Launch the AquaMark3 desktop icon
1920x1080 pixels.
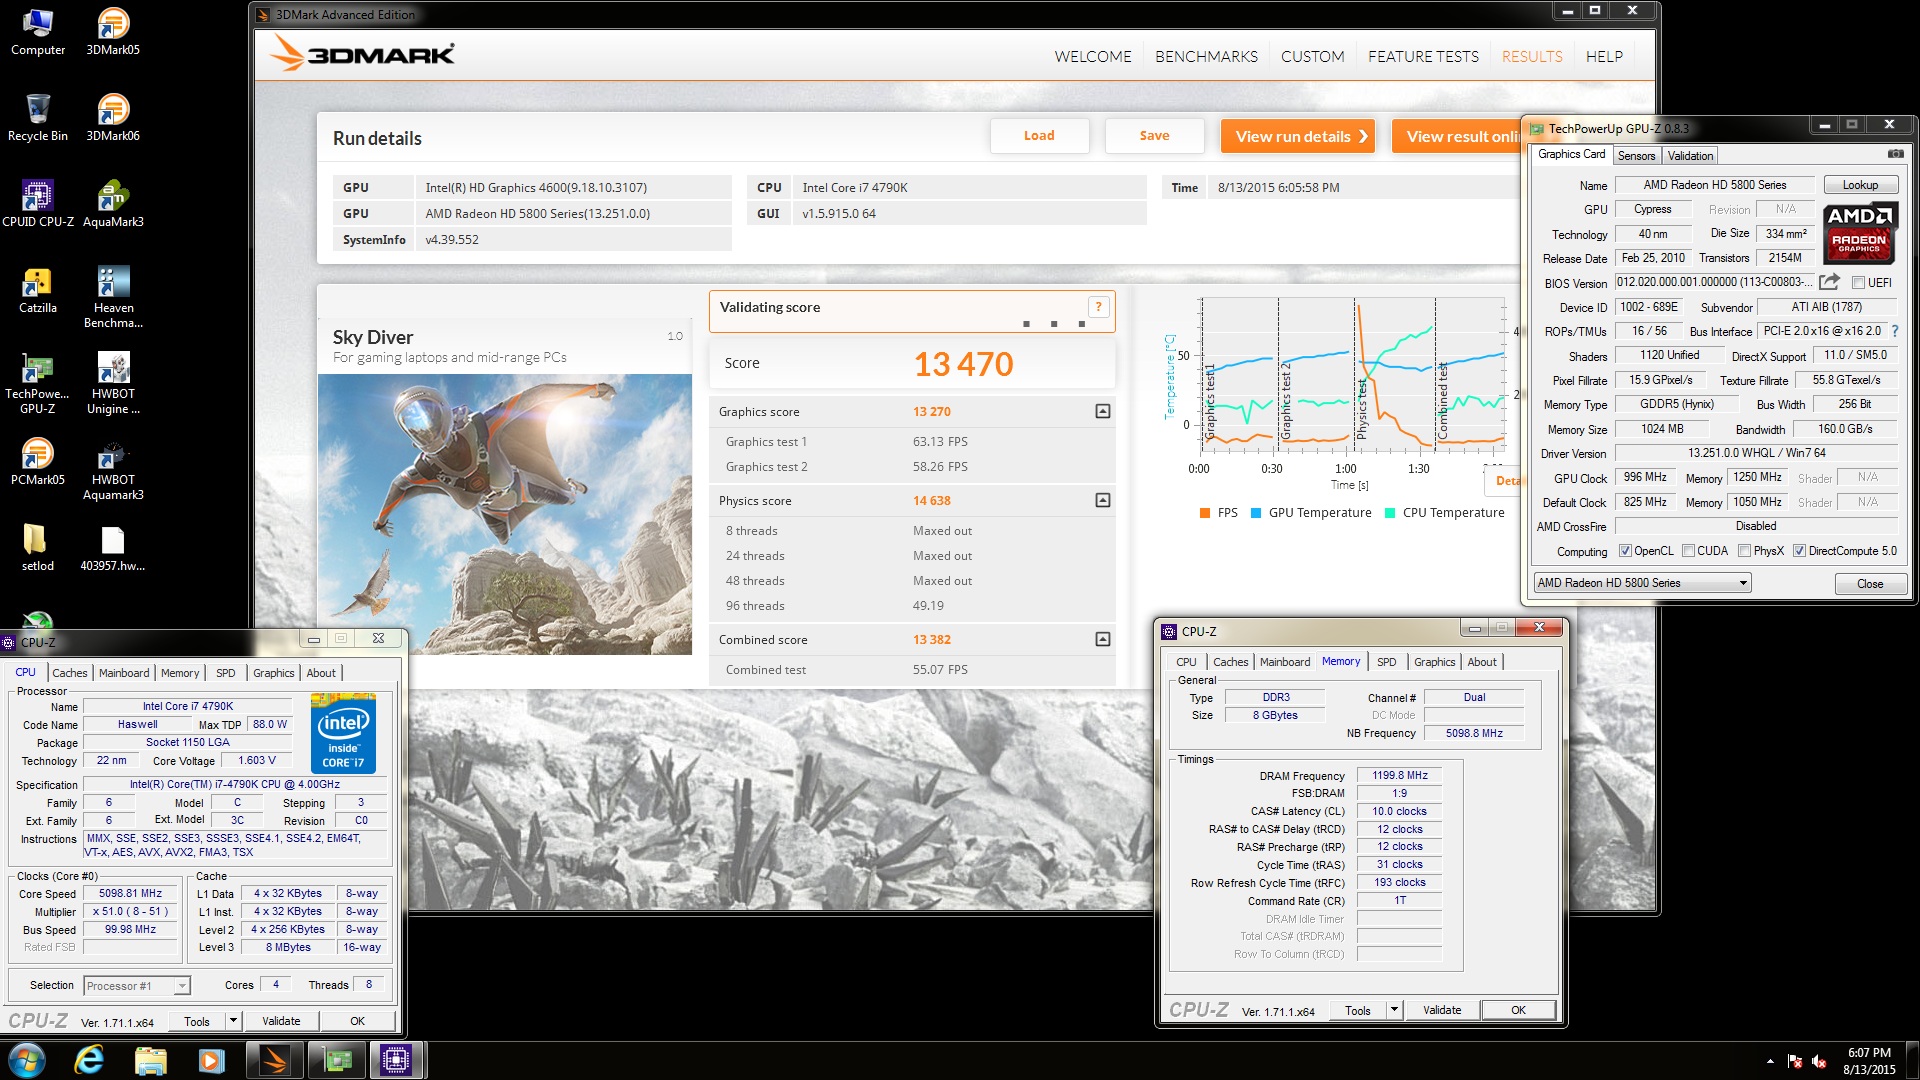pos(113,204)
